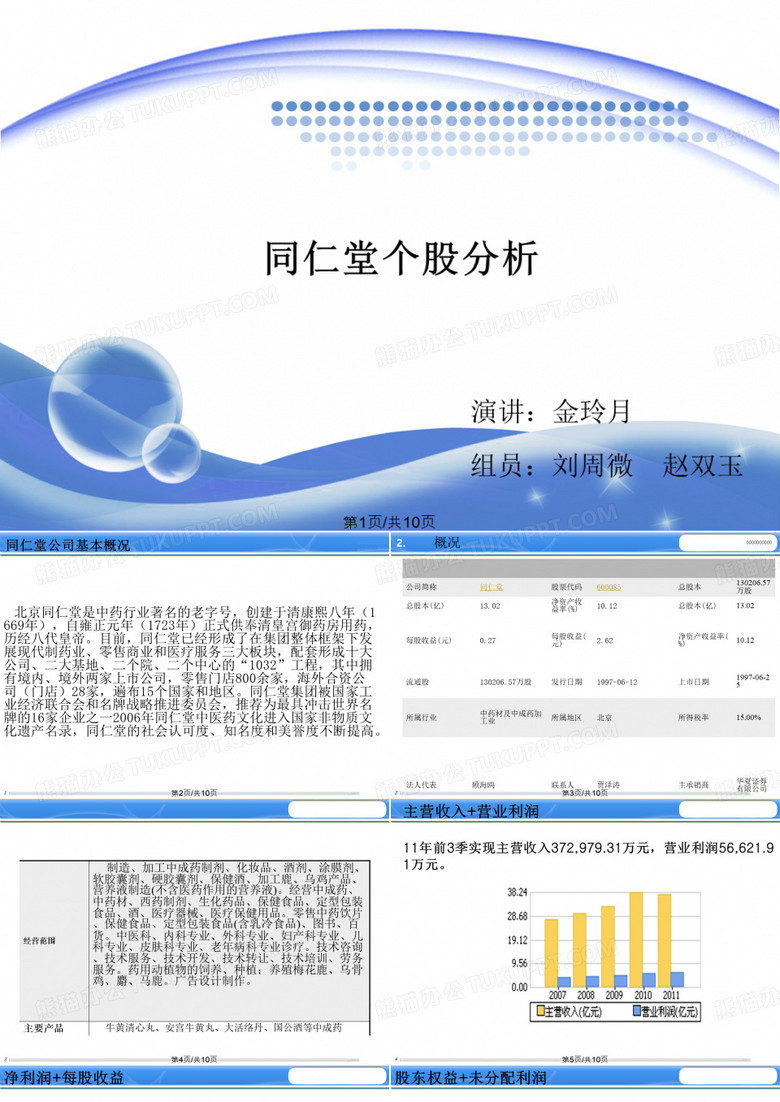Click the 主营收入(亿元) legend entry
The height and width of the screenshot is (1102, 780).
click(570, 1011)
